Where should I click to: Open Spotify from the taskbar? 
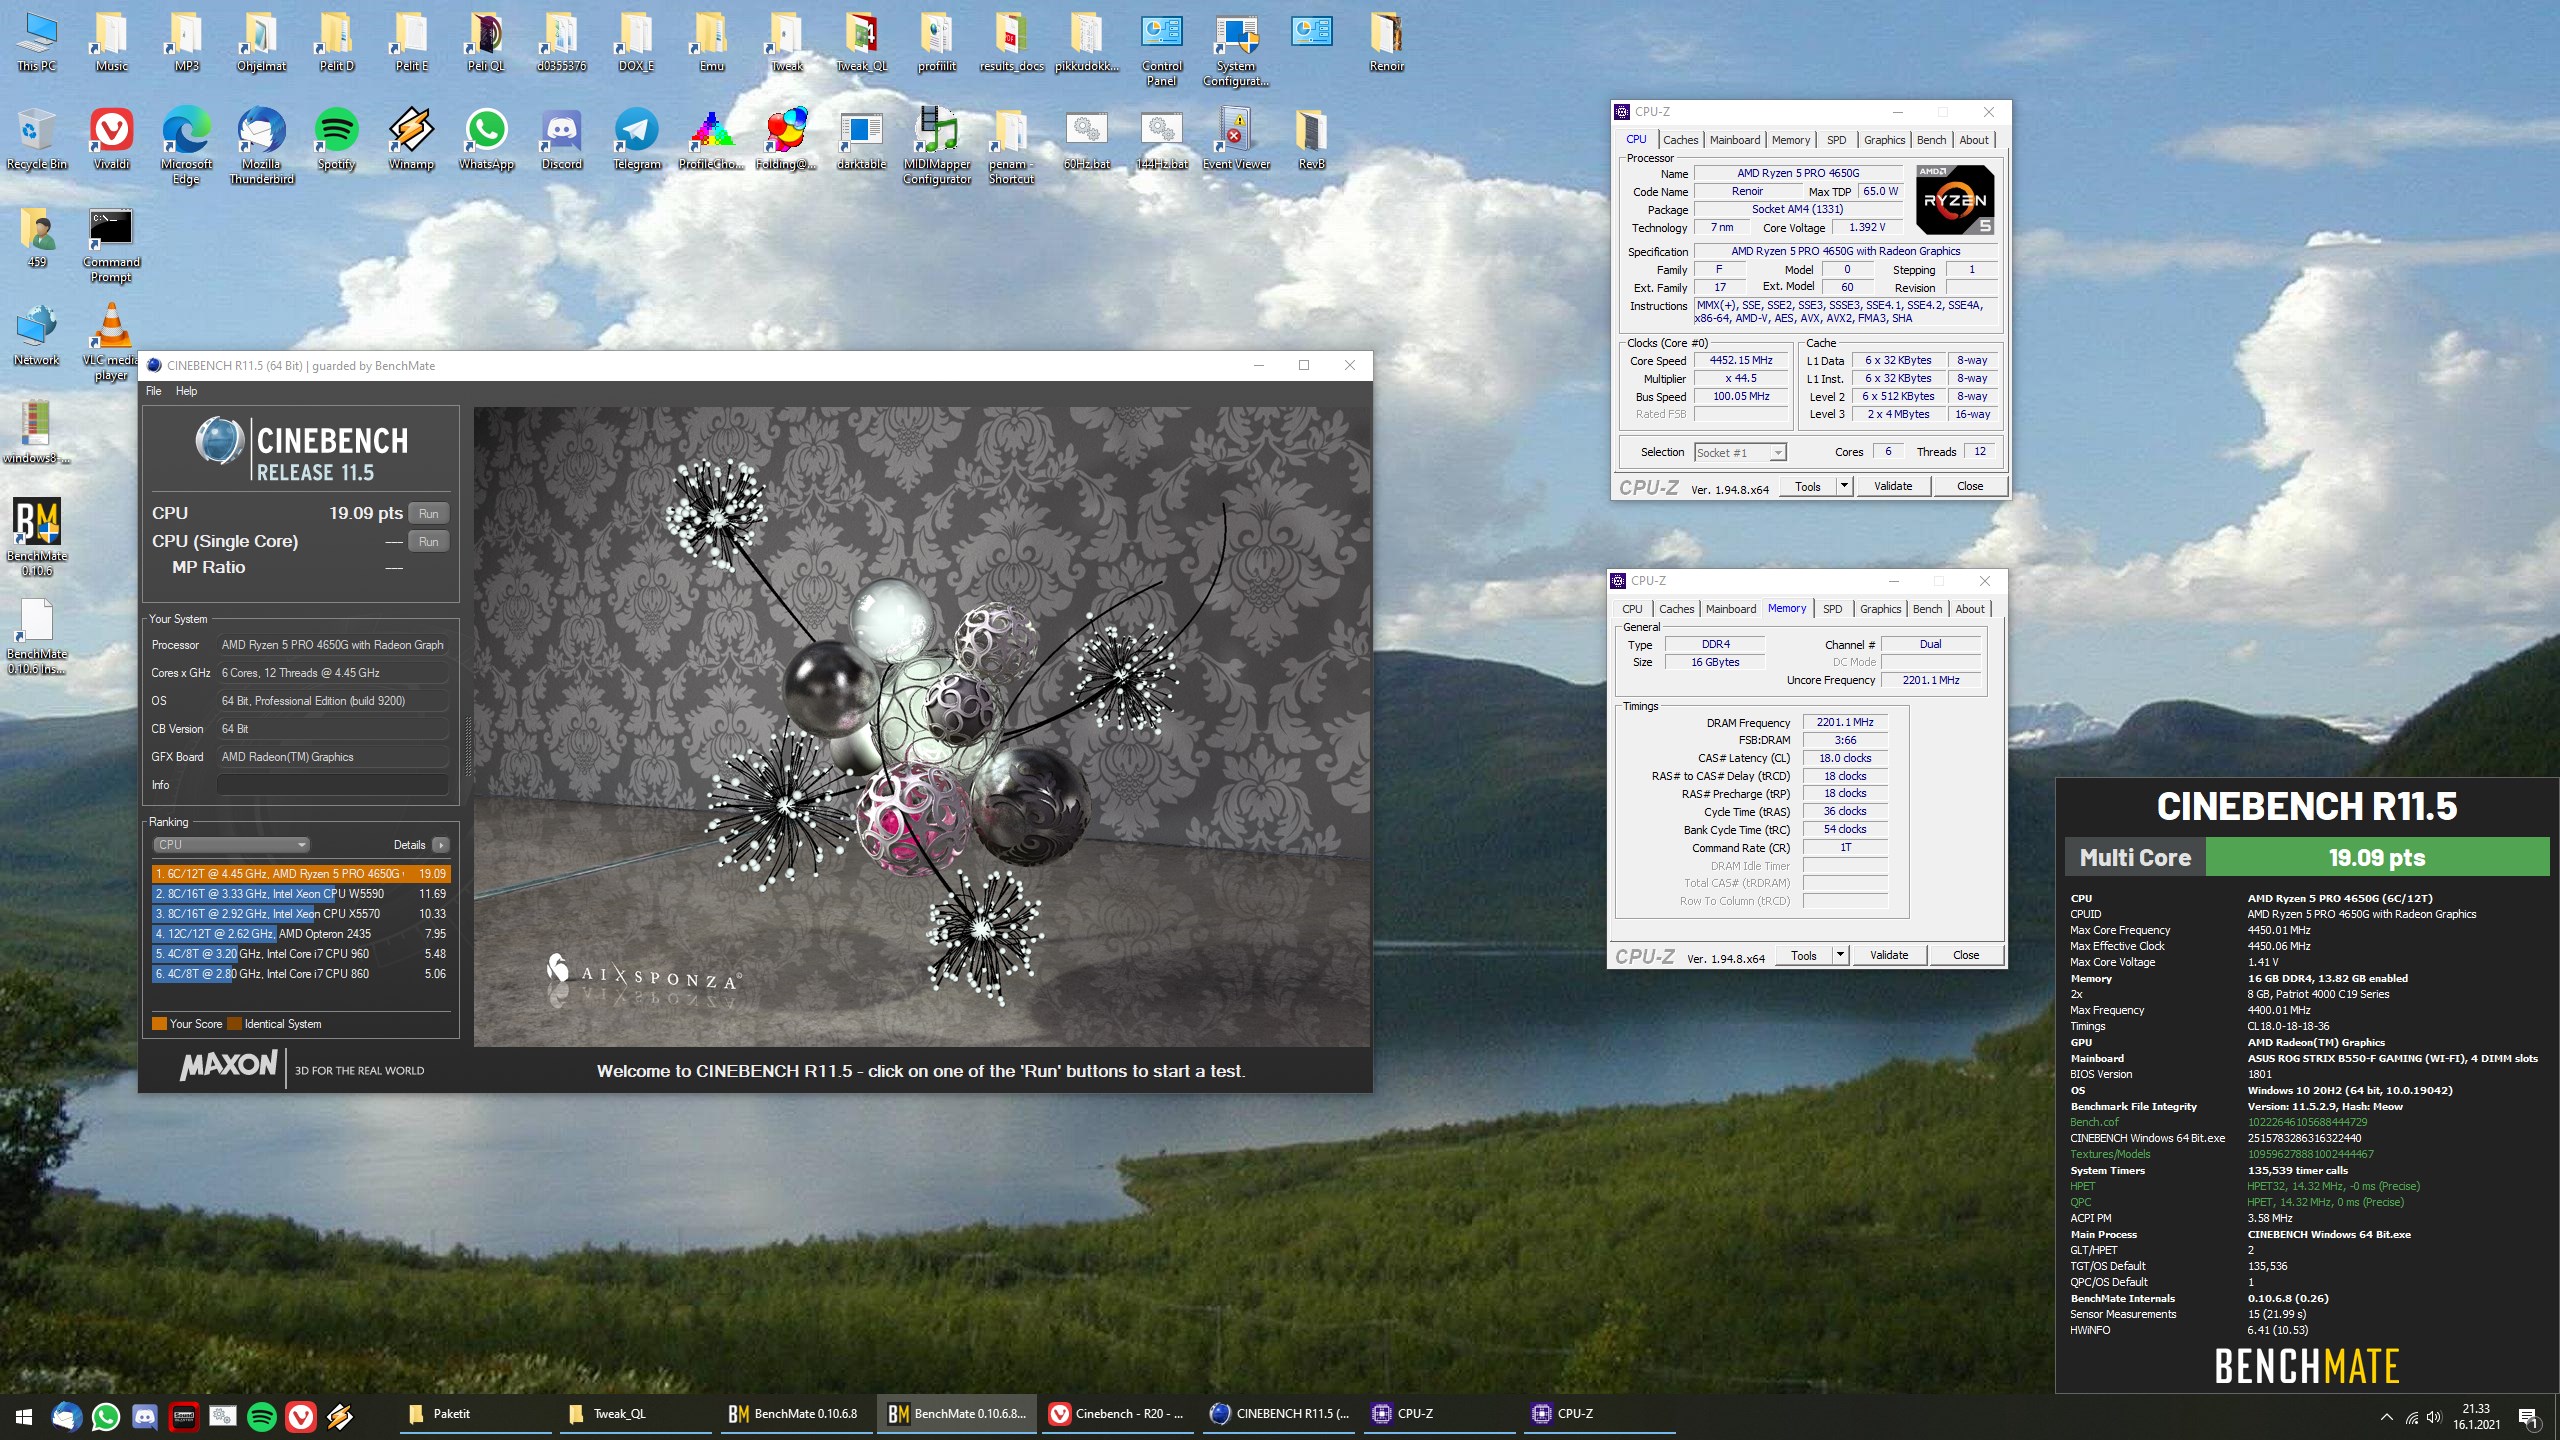[262, 1416]
